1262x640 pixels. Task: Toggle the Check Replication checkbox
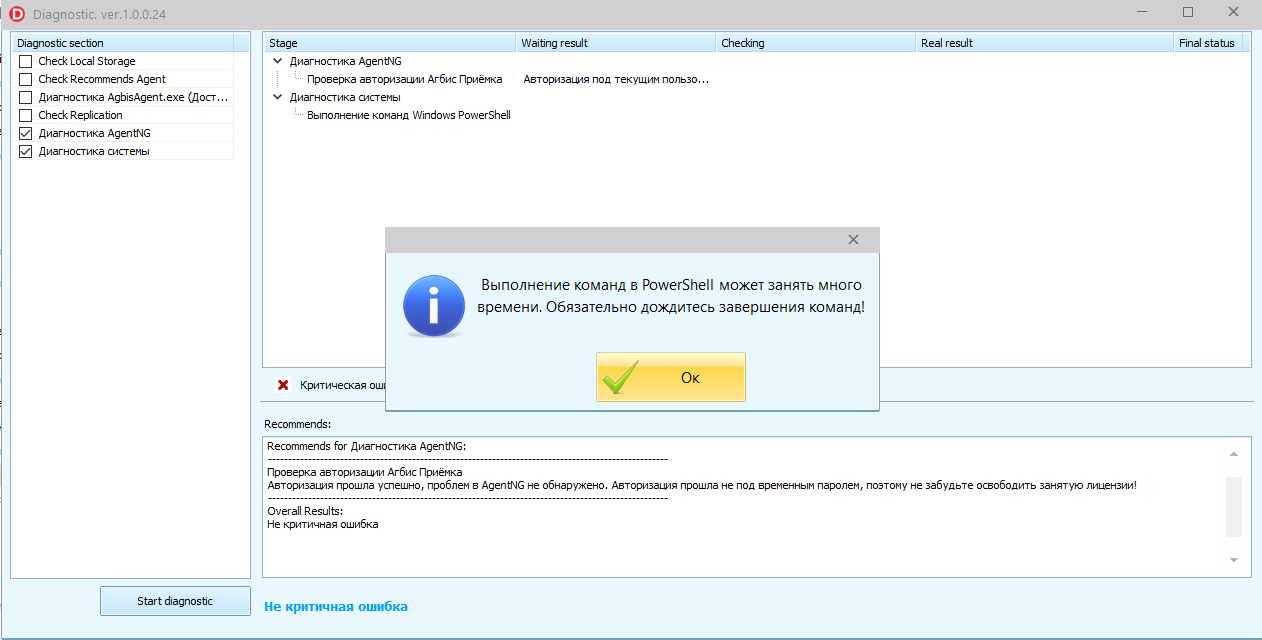[x=25, y=115]
